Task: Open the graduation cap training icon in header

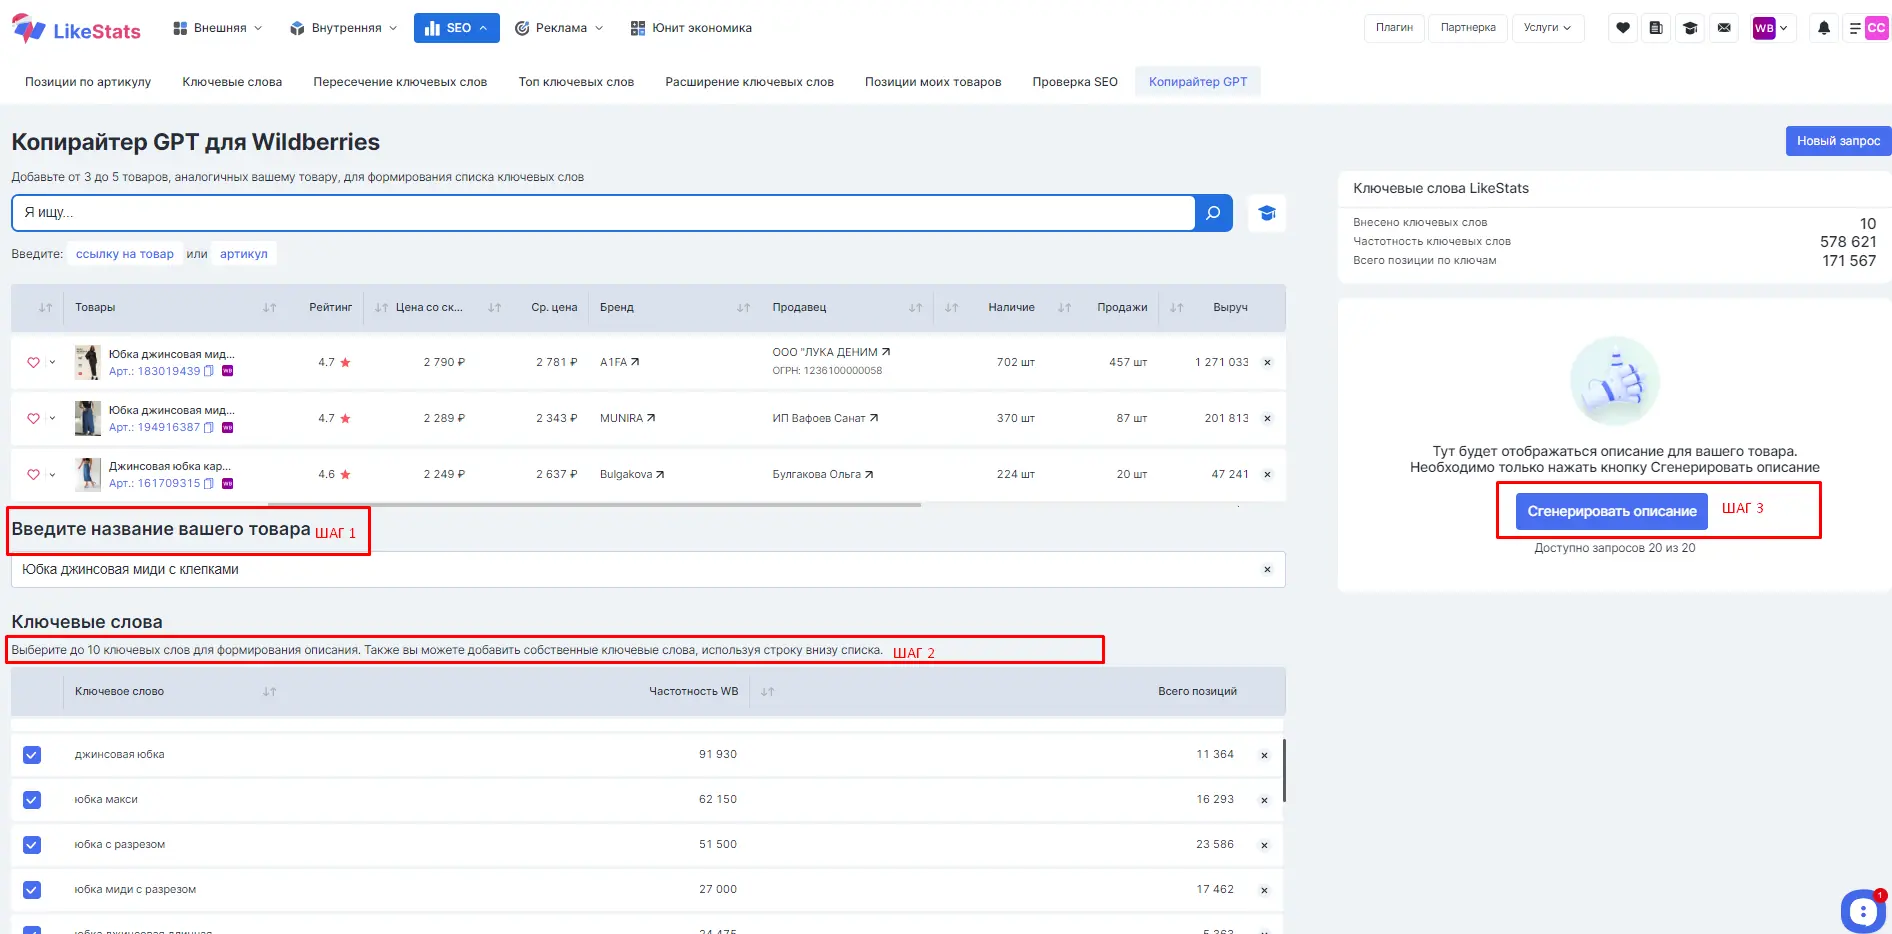Action: click(x=1690, y=28)
